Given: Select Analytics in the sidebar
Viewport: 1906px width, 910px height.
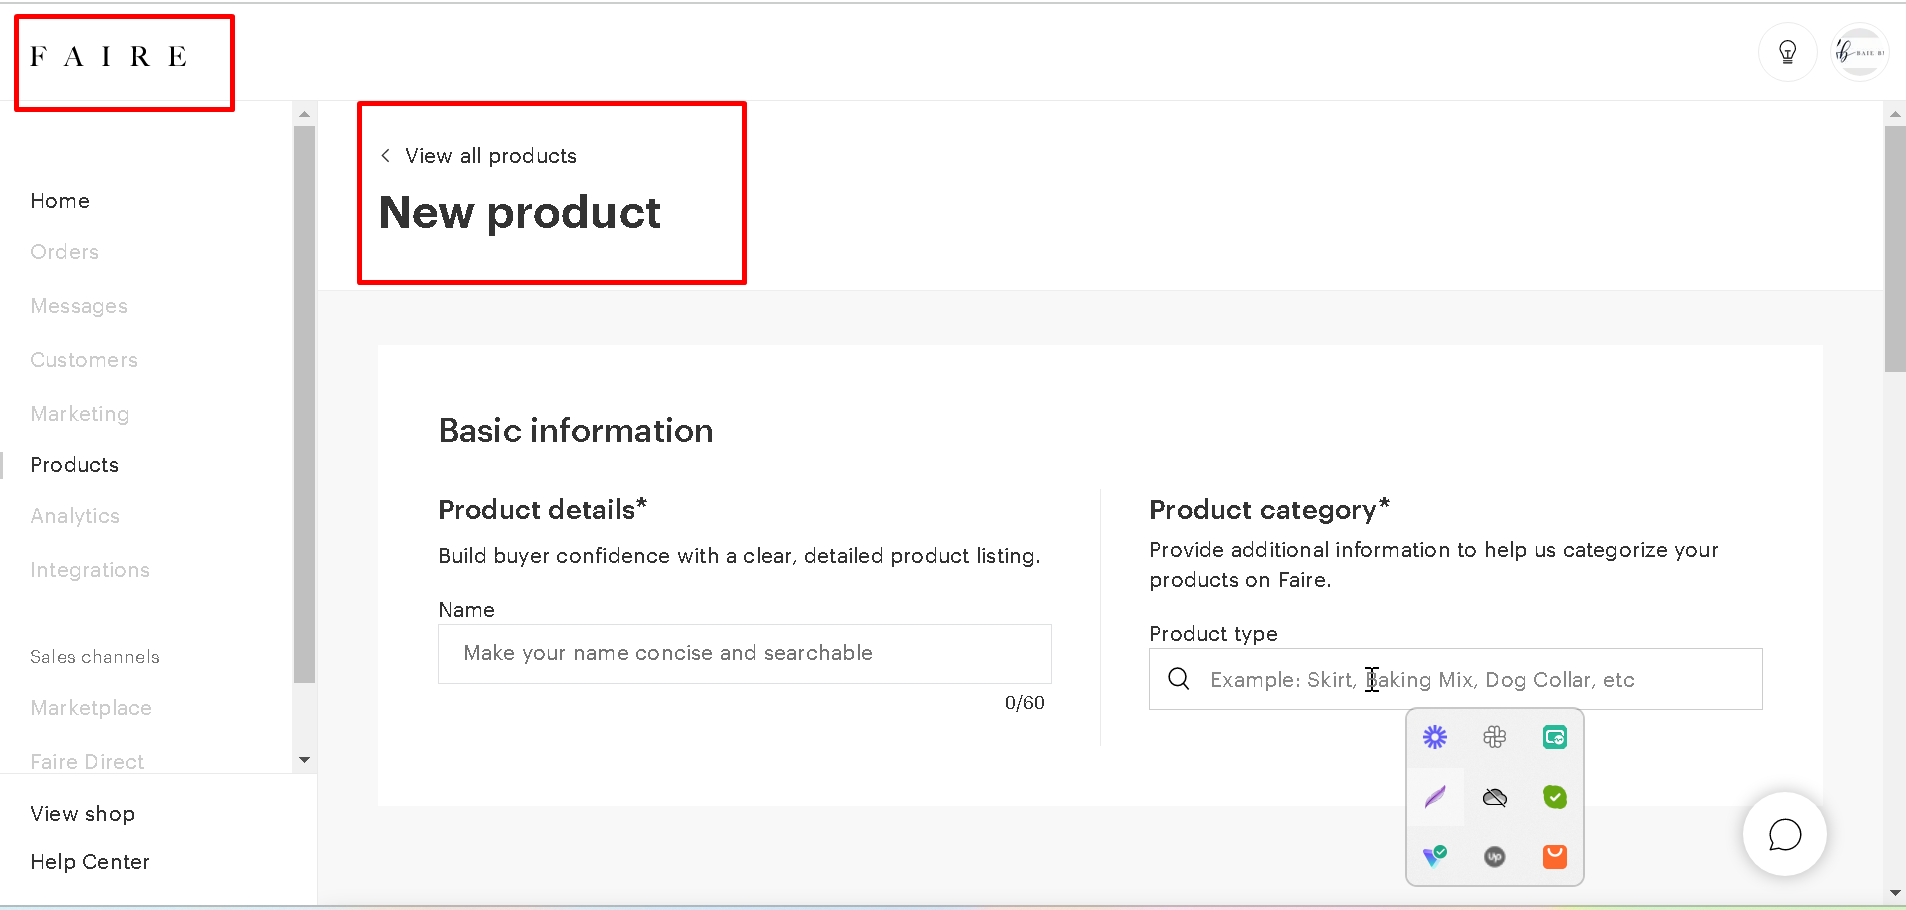Looking at the screenshot, I should coord(75,516).
